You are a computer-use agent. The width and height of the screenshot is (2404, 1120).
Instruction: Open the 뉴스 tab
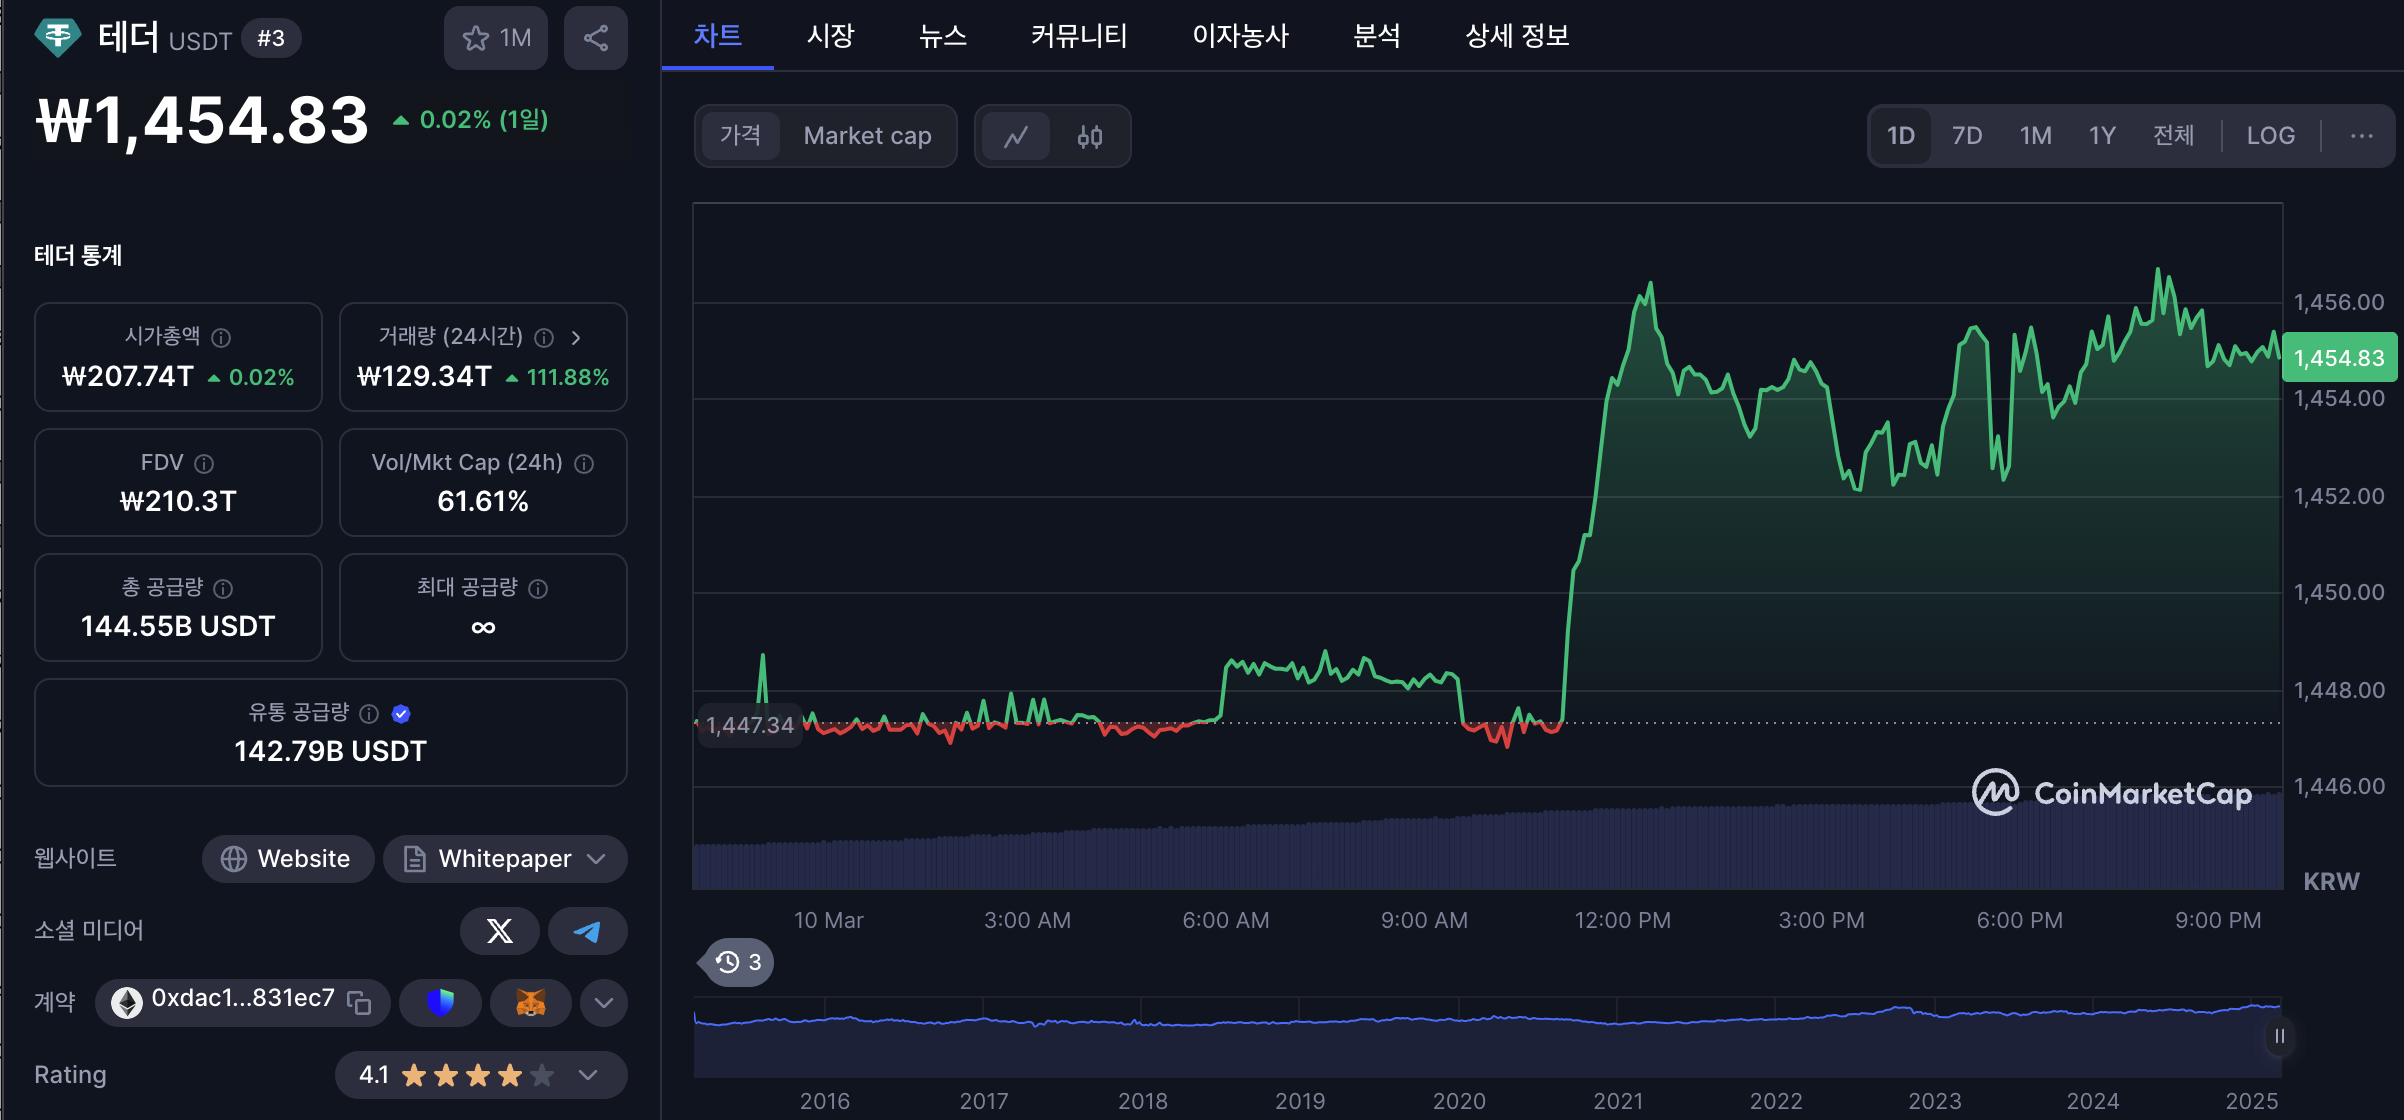click(942, 36)
